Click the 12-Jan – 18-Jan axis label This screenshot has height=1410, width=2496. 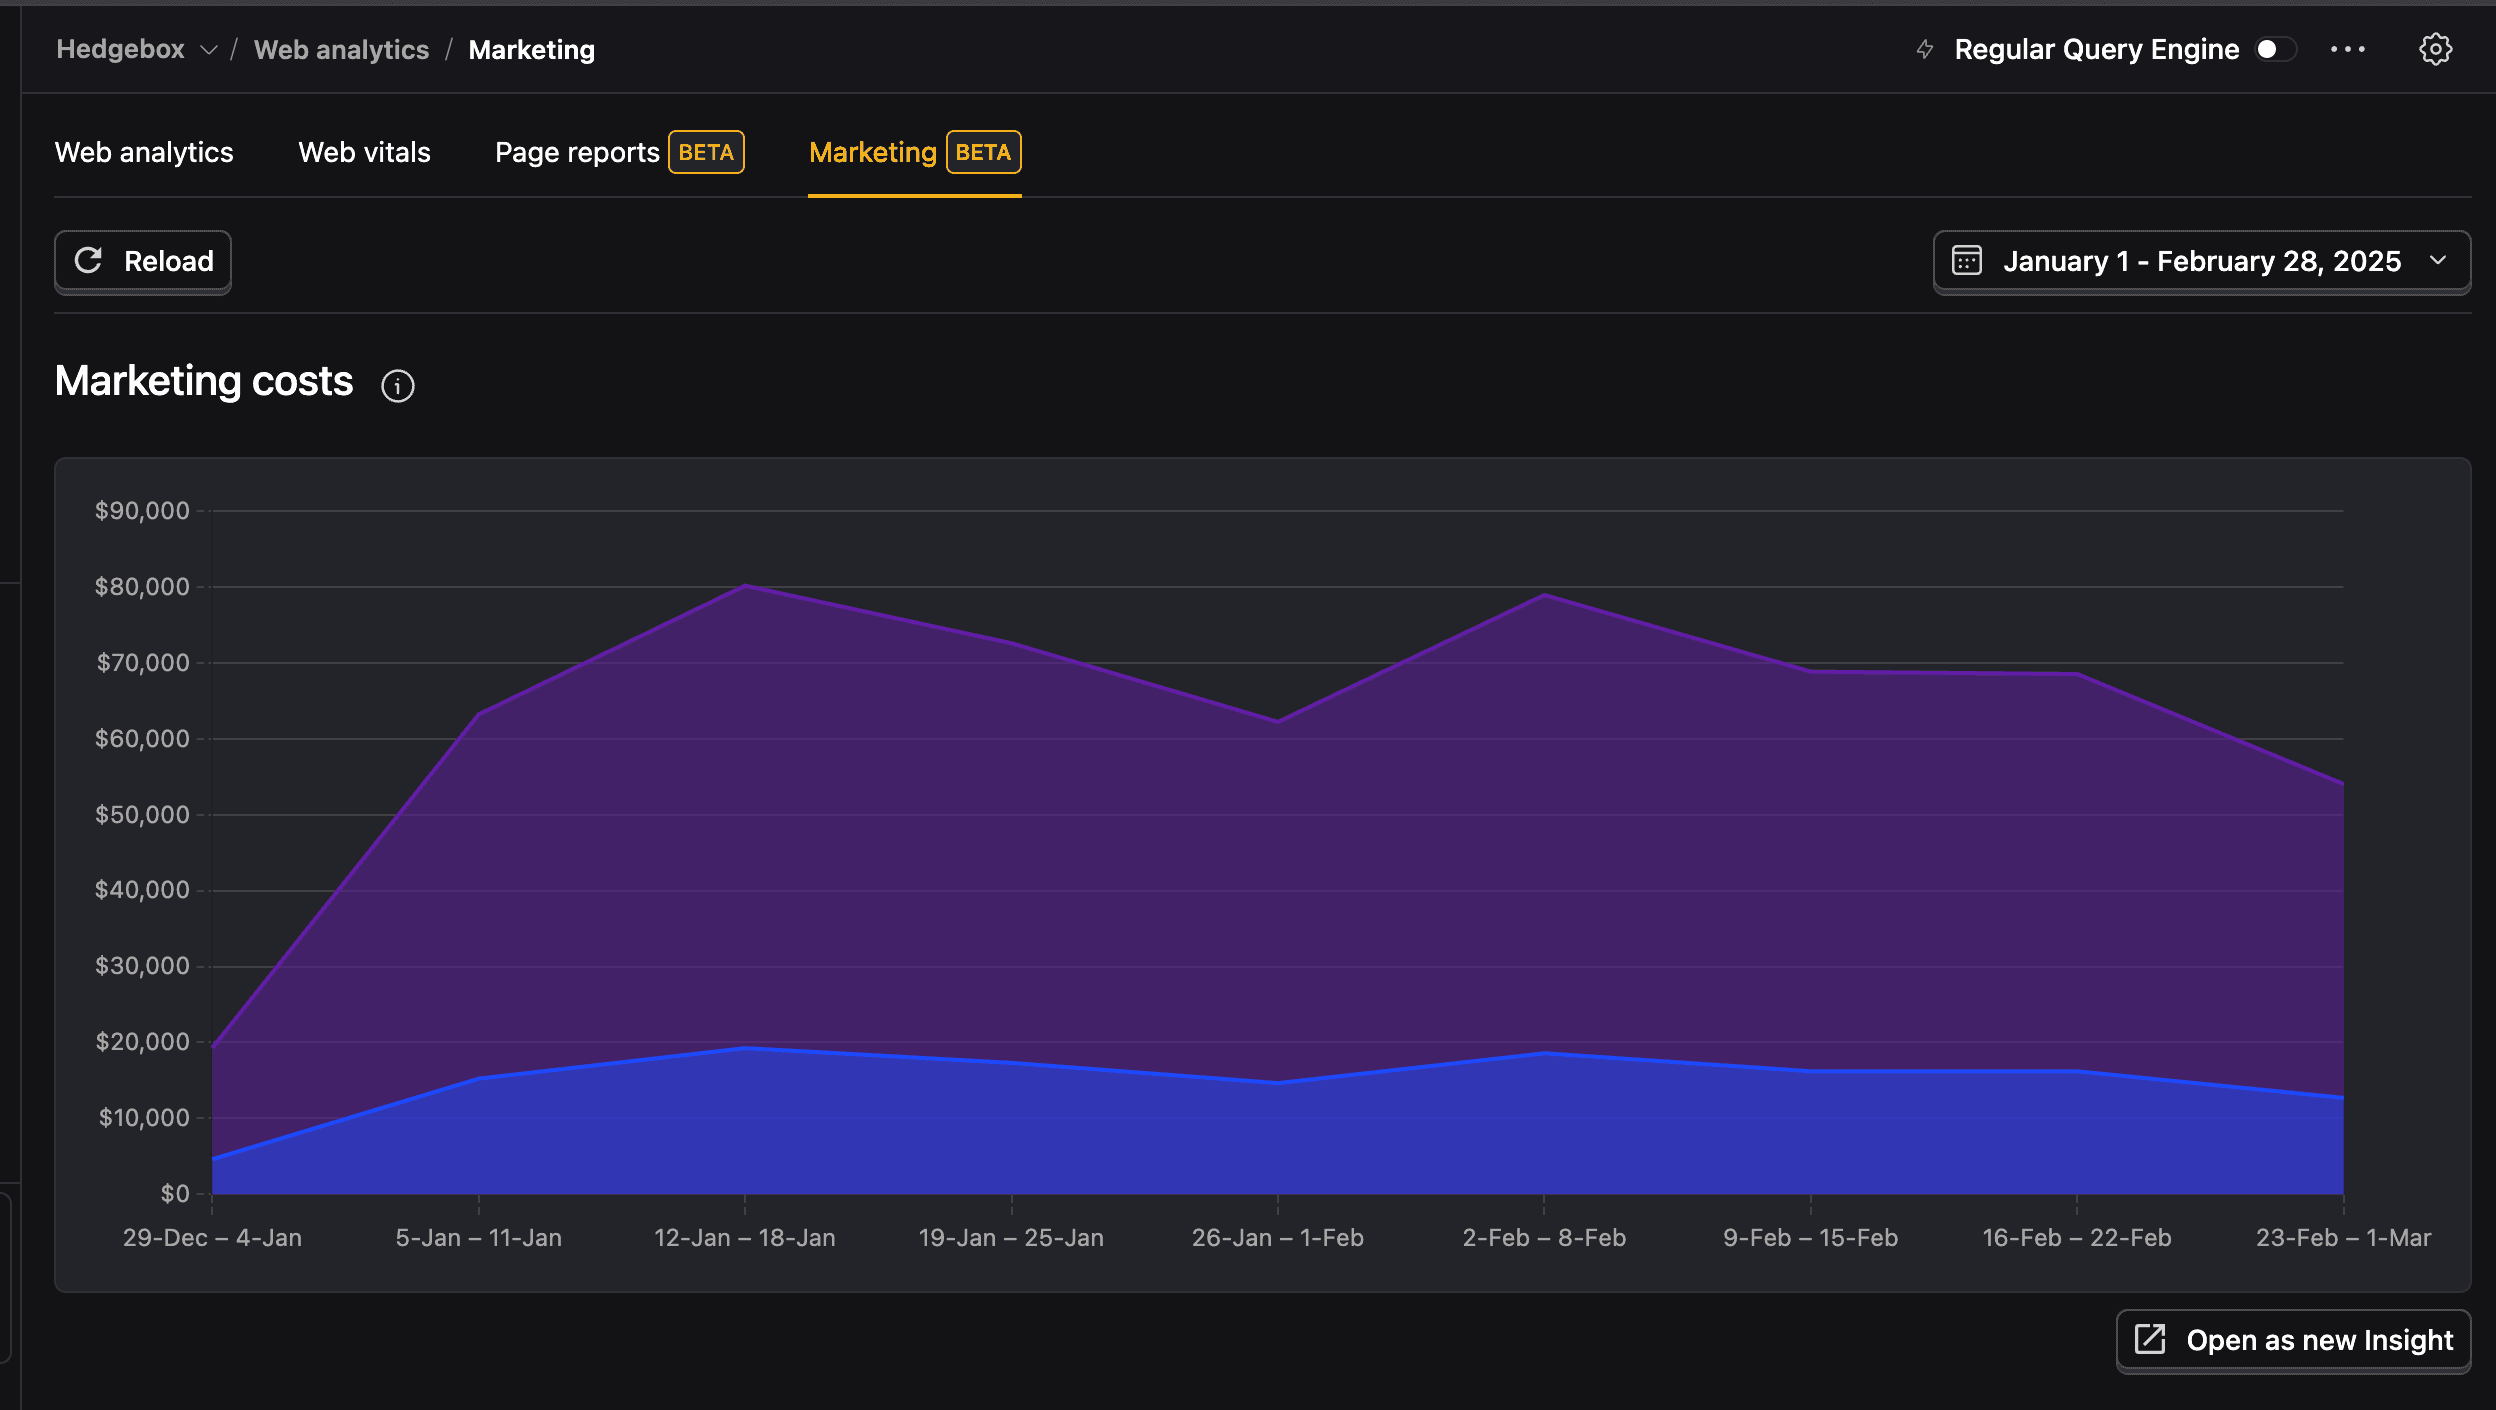pyautogui.click(x=744, y=1238)
